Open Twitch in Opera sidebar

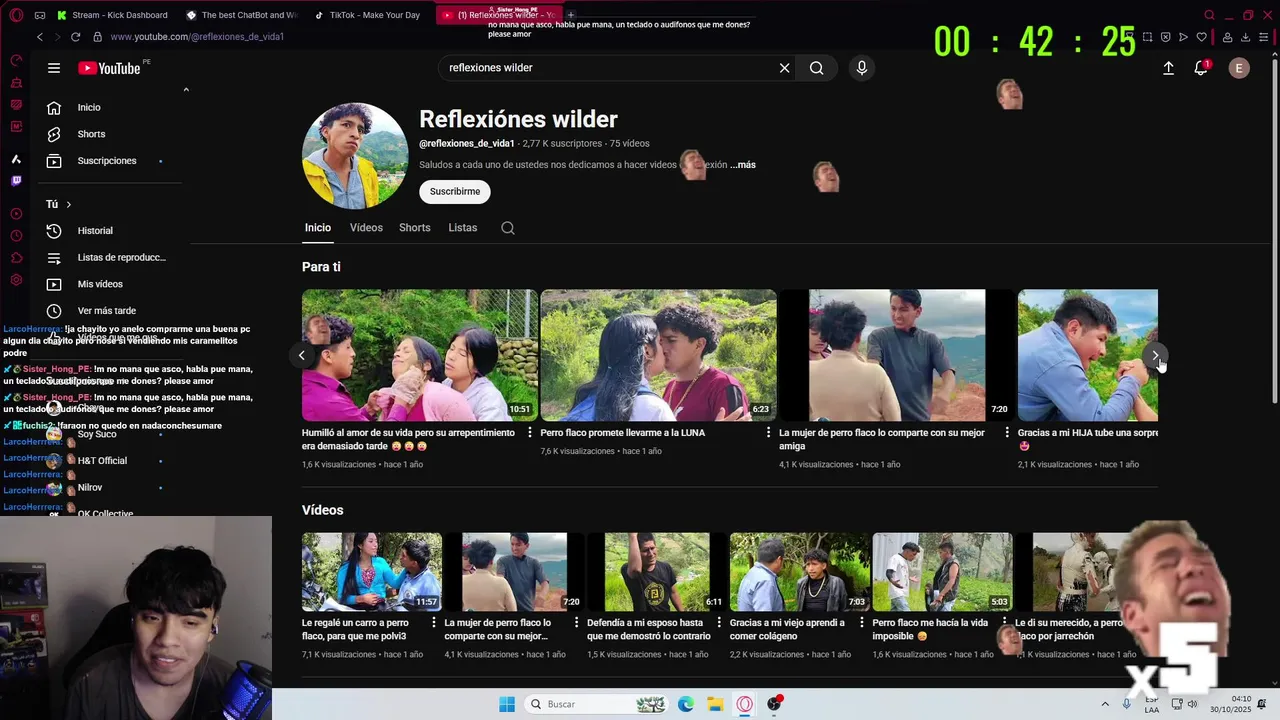(16, 181)
